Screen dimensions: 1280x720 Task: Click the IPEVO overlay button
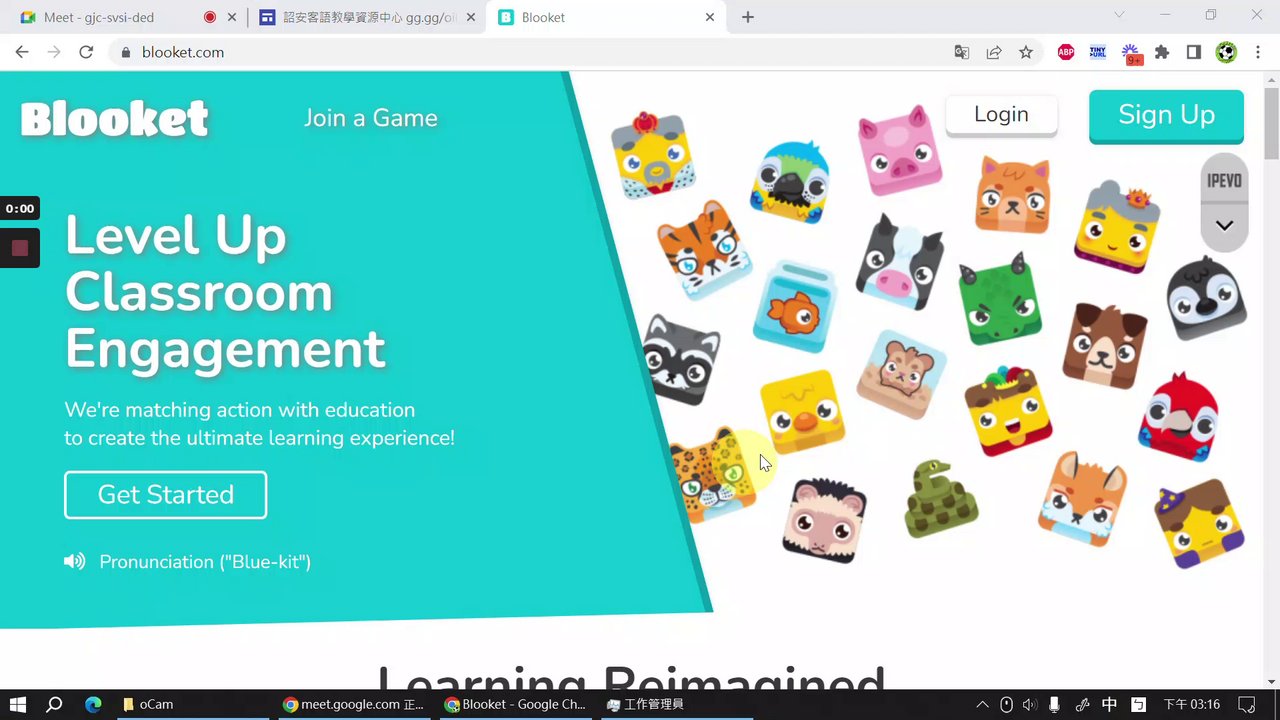tap(1224, 181)
